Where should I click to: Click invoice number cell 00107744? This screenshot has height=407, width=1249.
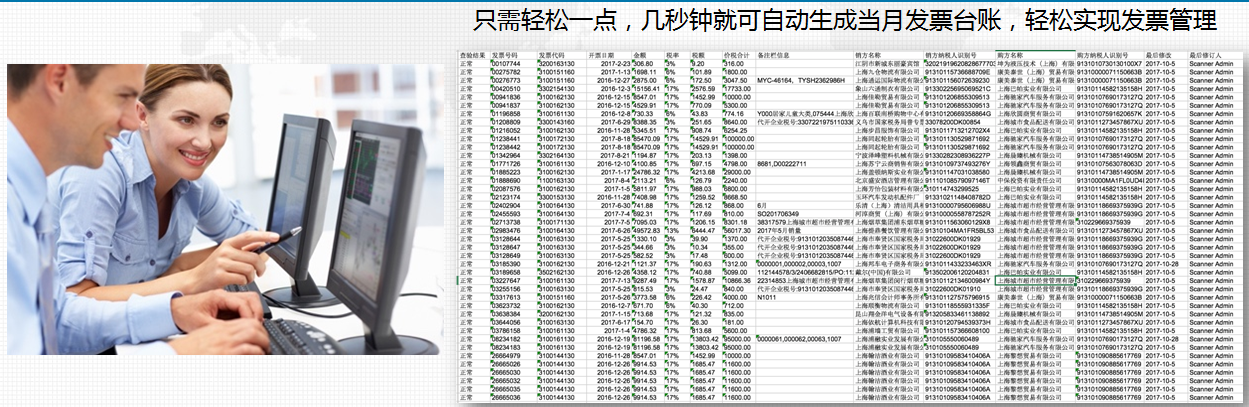tap(506, 64)
